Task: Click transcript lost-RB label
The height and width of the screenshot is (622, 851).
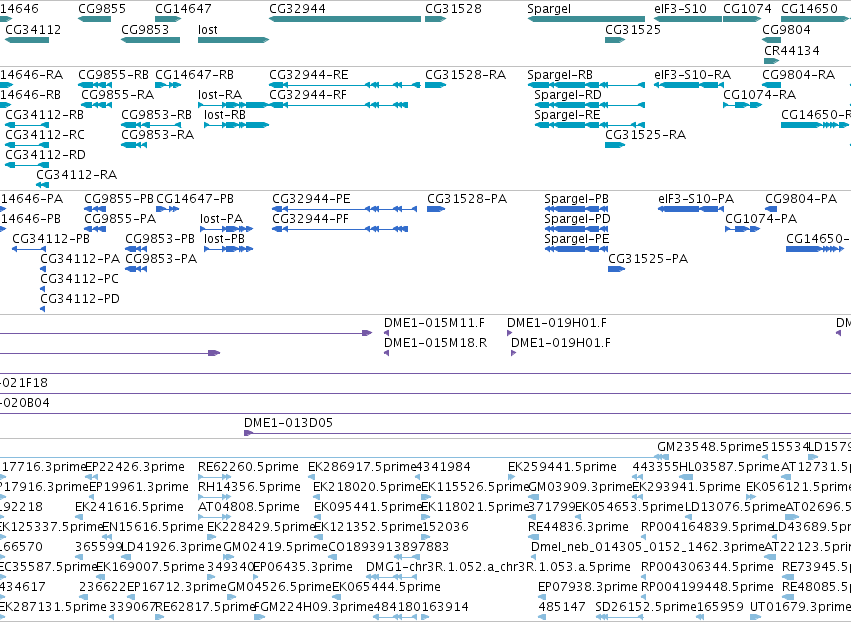Action: click(x=225, y=115)
